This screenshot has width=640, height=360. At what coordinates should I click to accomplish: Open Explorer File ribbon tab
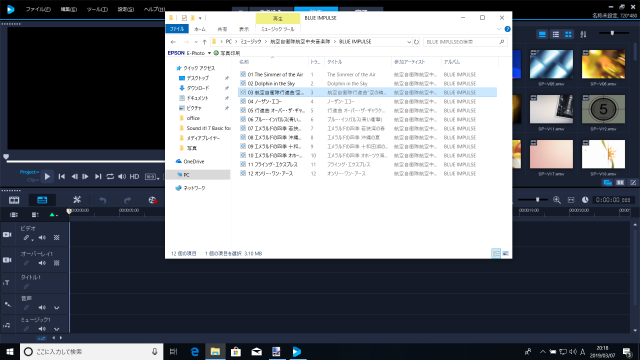click(x=177, y=29)
